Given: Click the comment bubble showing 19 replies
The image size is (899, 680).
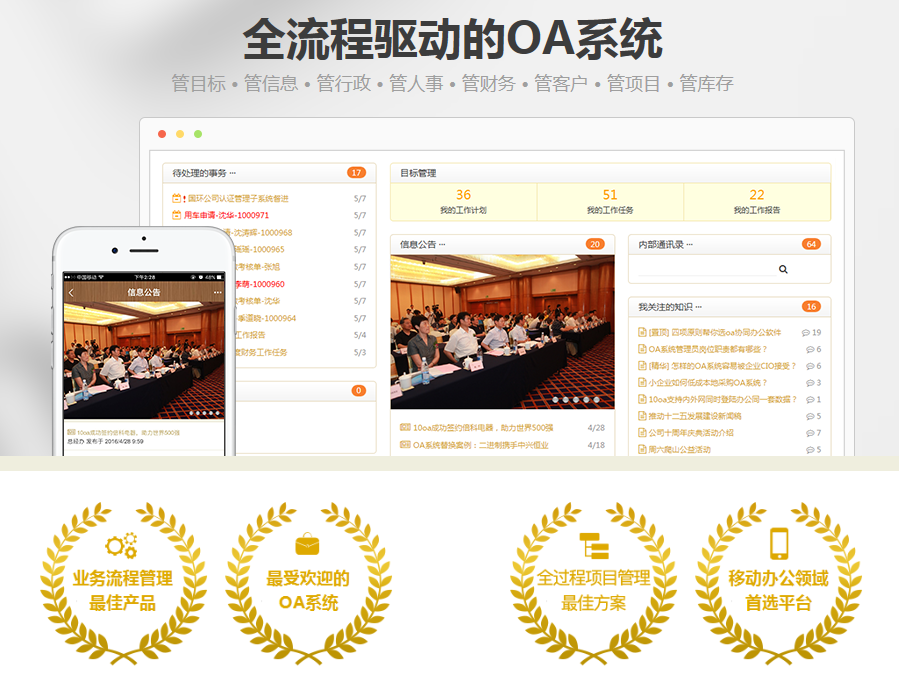Looking at the screenshot, I should tap(807, 332).
